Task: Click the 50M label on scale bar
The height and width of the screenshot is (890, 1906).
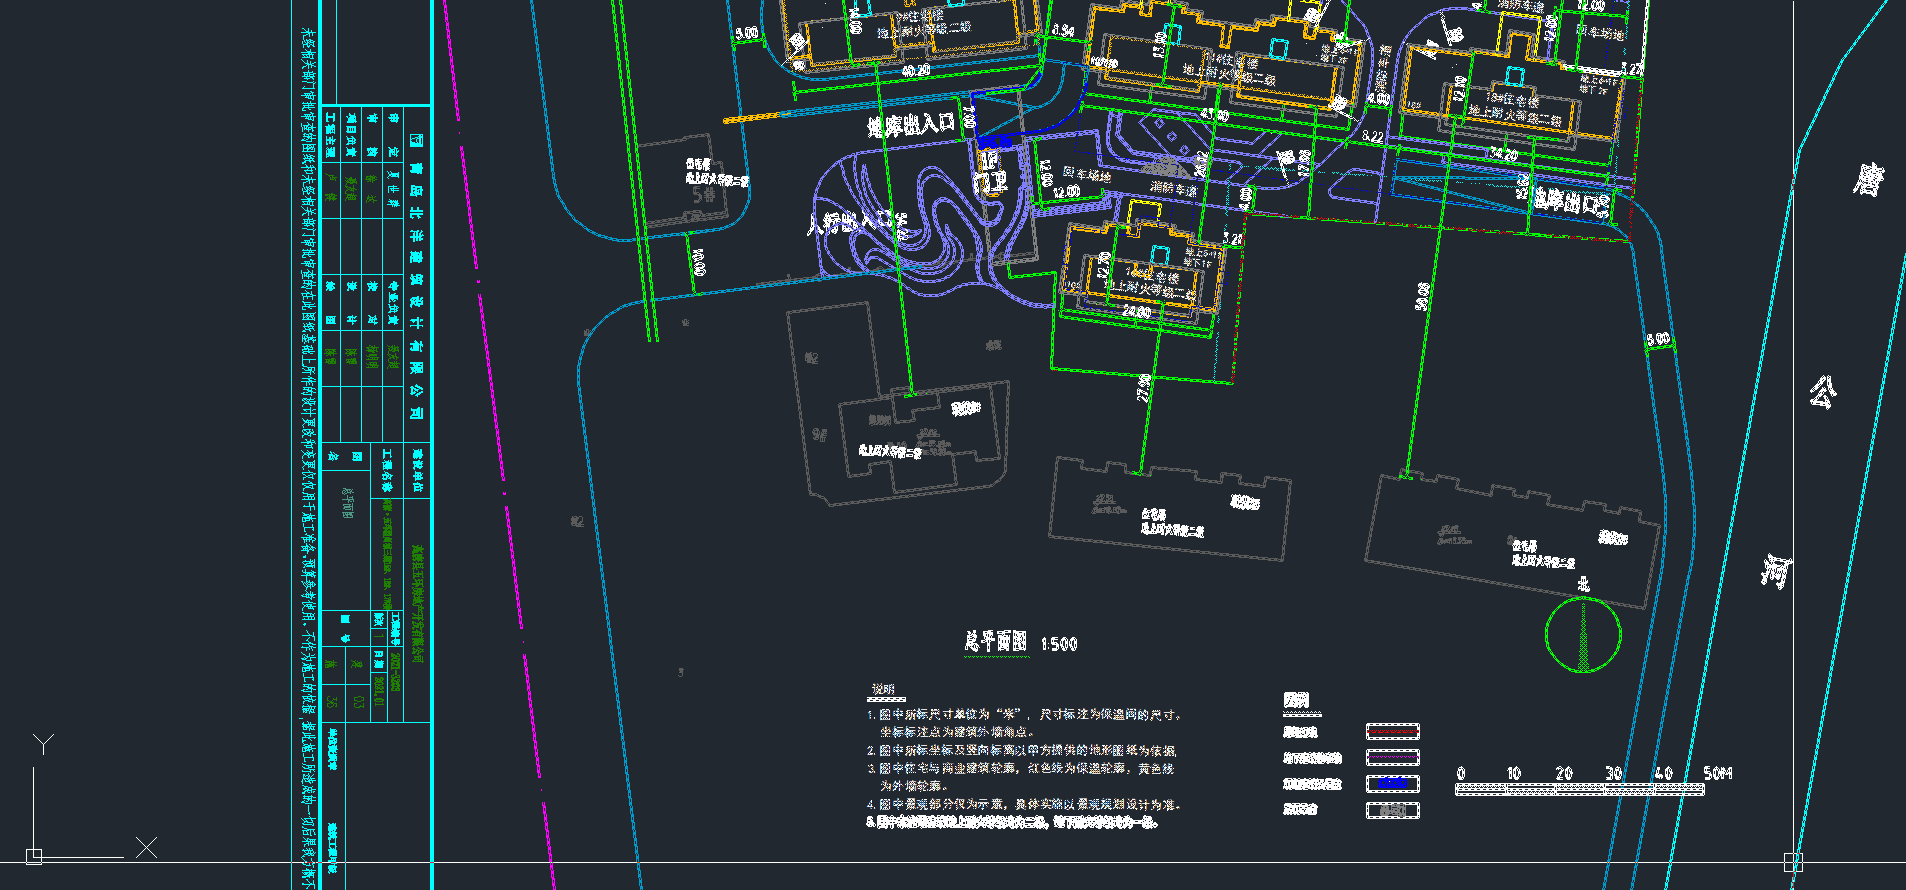Action: click(x=1718, y=773)
